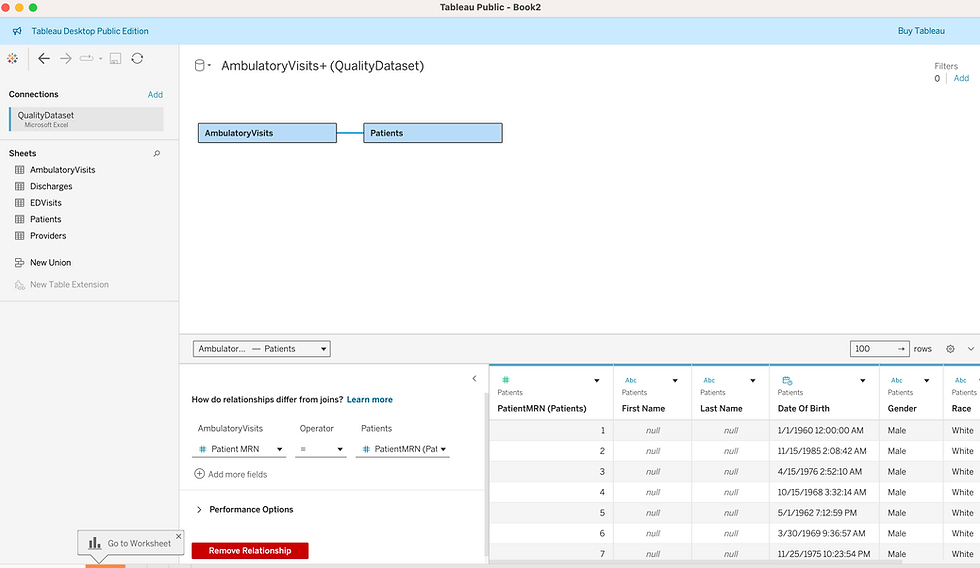
Task: Open data grid settings gear
Action: click(x=950, y=349)
